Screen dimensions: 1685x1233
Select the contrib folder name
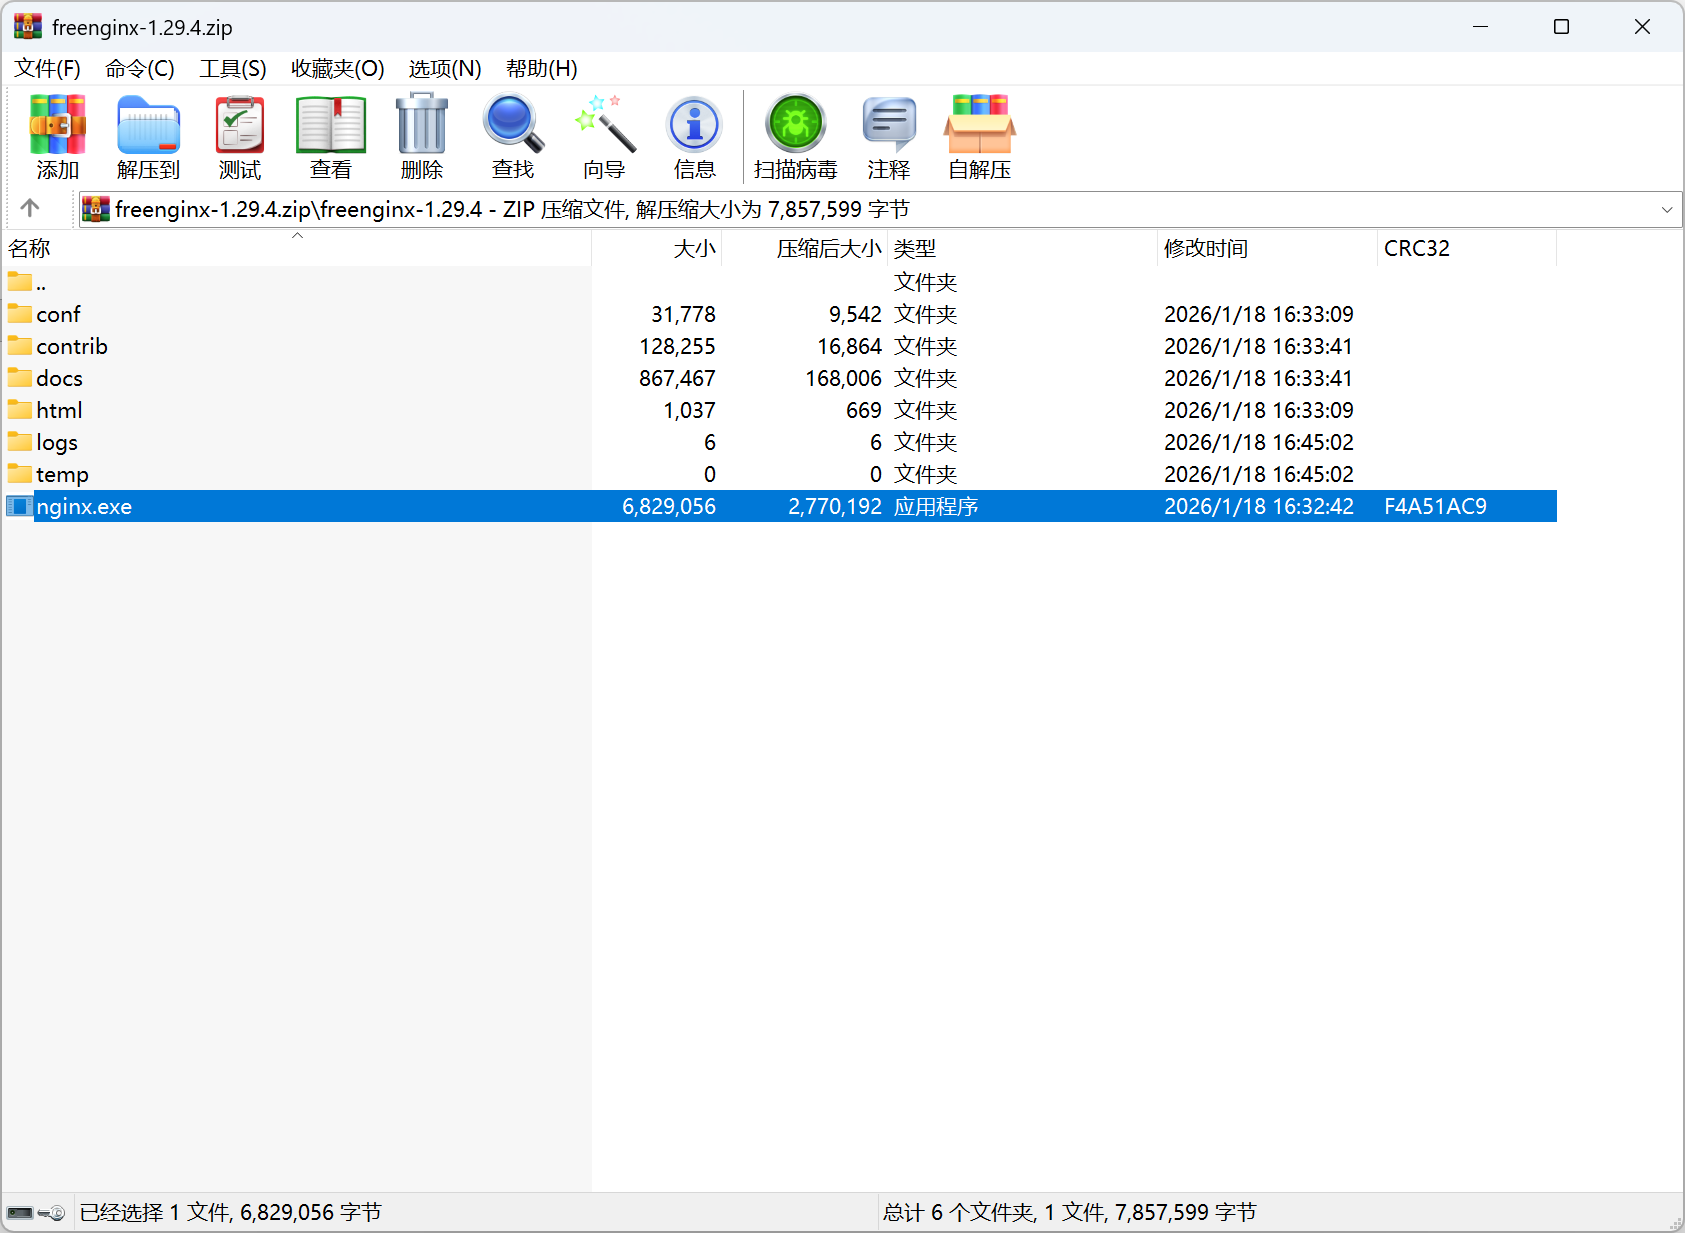point(72,346)
